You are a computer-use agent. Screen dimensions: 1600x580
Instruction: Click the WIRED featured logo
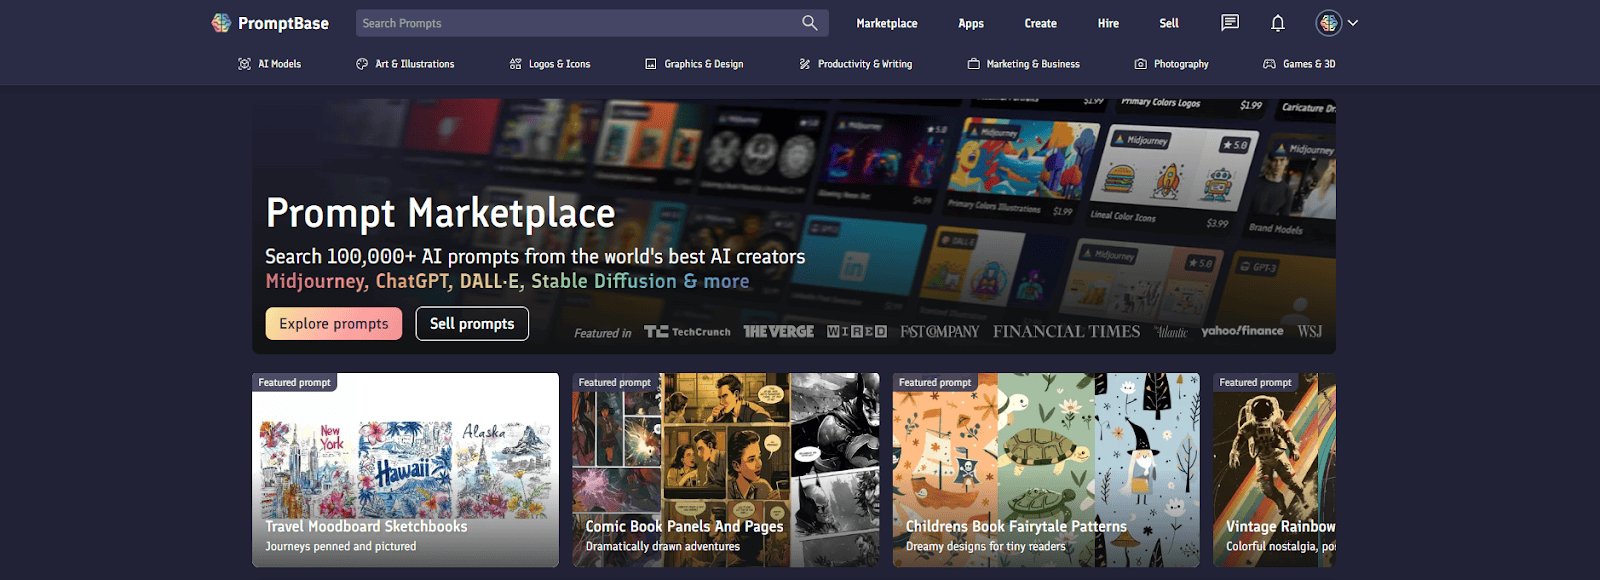(857, 332)
